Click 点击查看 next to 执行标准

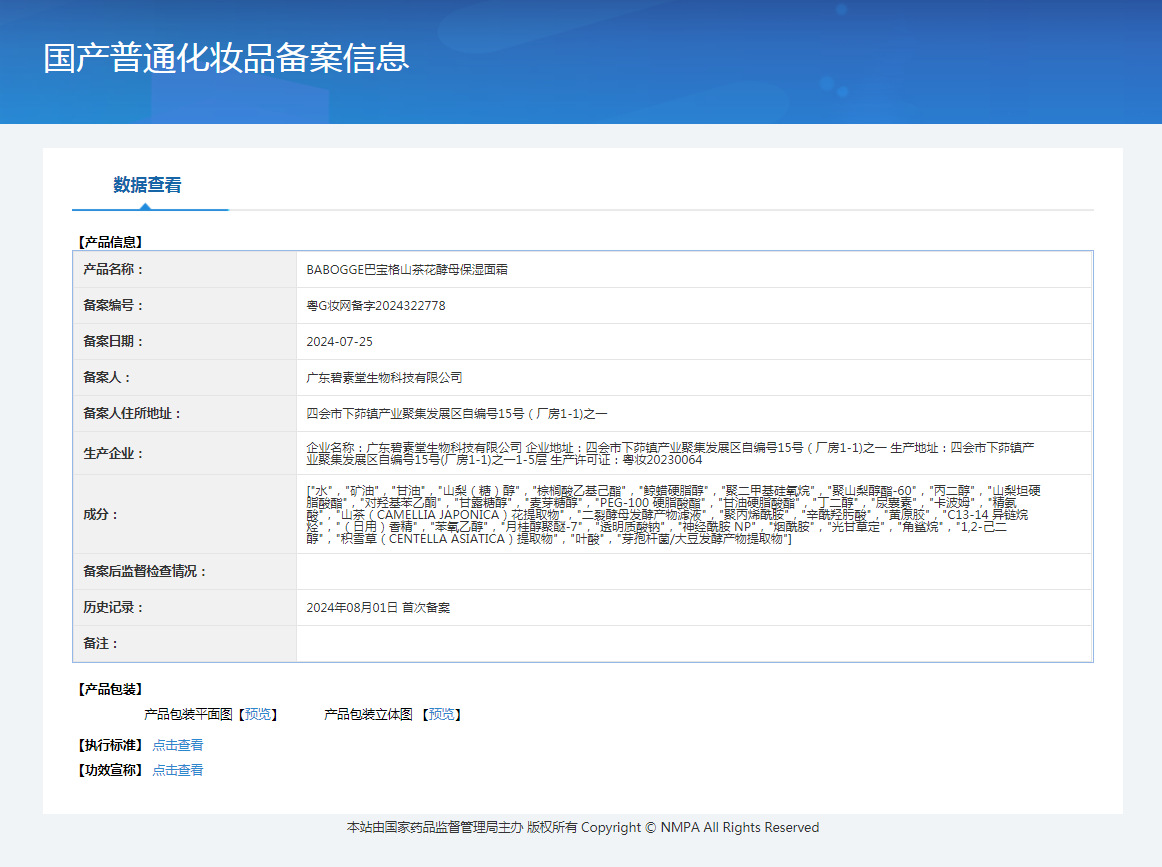[178, 745]
